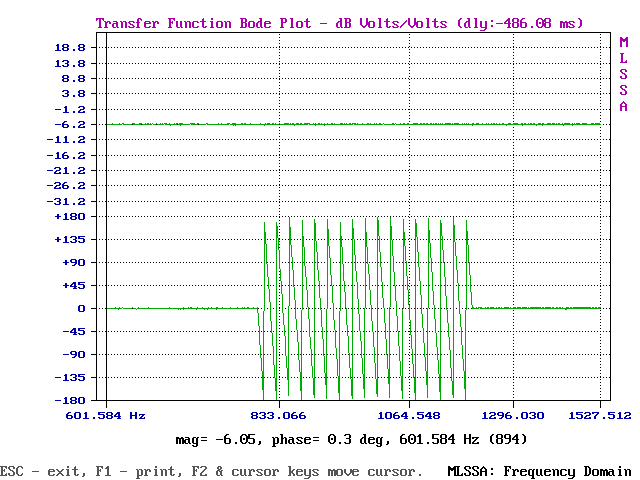Click the 'ESC - exit' hint

(x=42, y=472)
